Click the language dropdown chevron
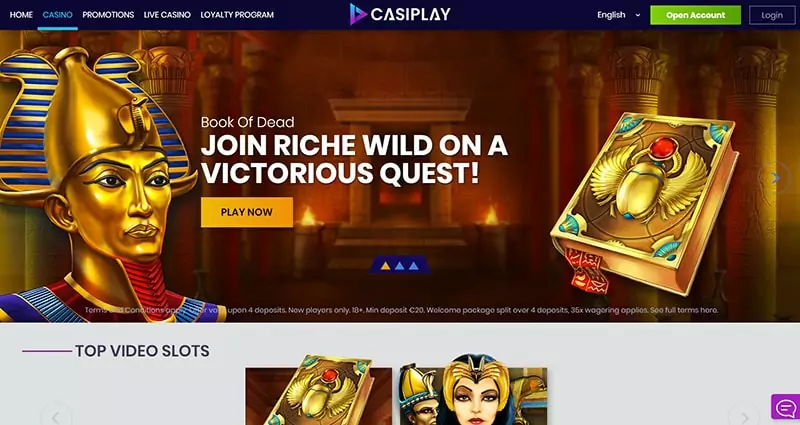 click(638, 15)
